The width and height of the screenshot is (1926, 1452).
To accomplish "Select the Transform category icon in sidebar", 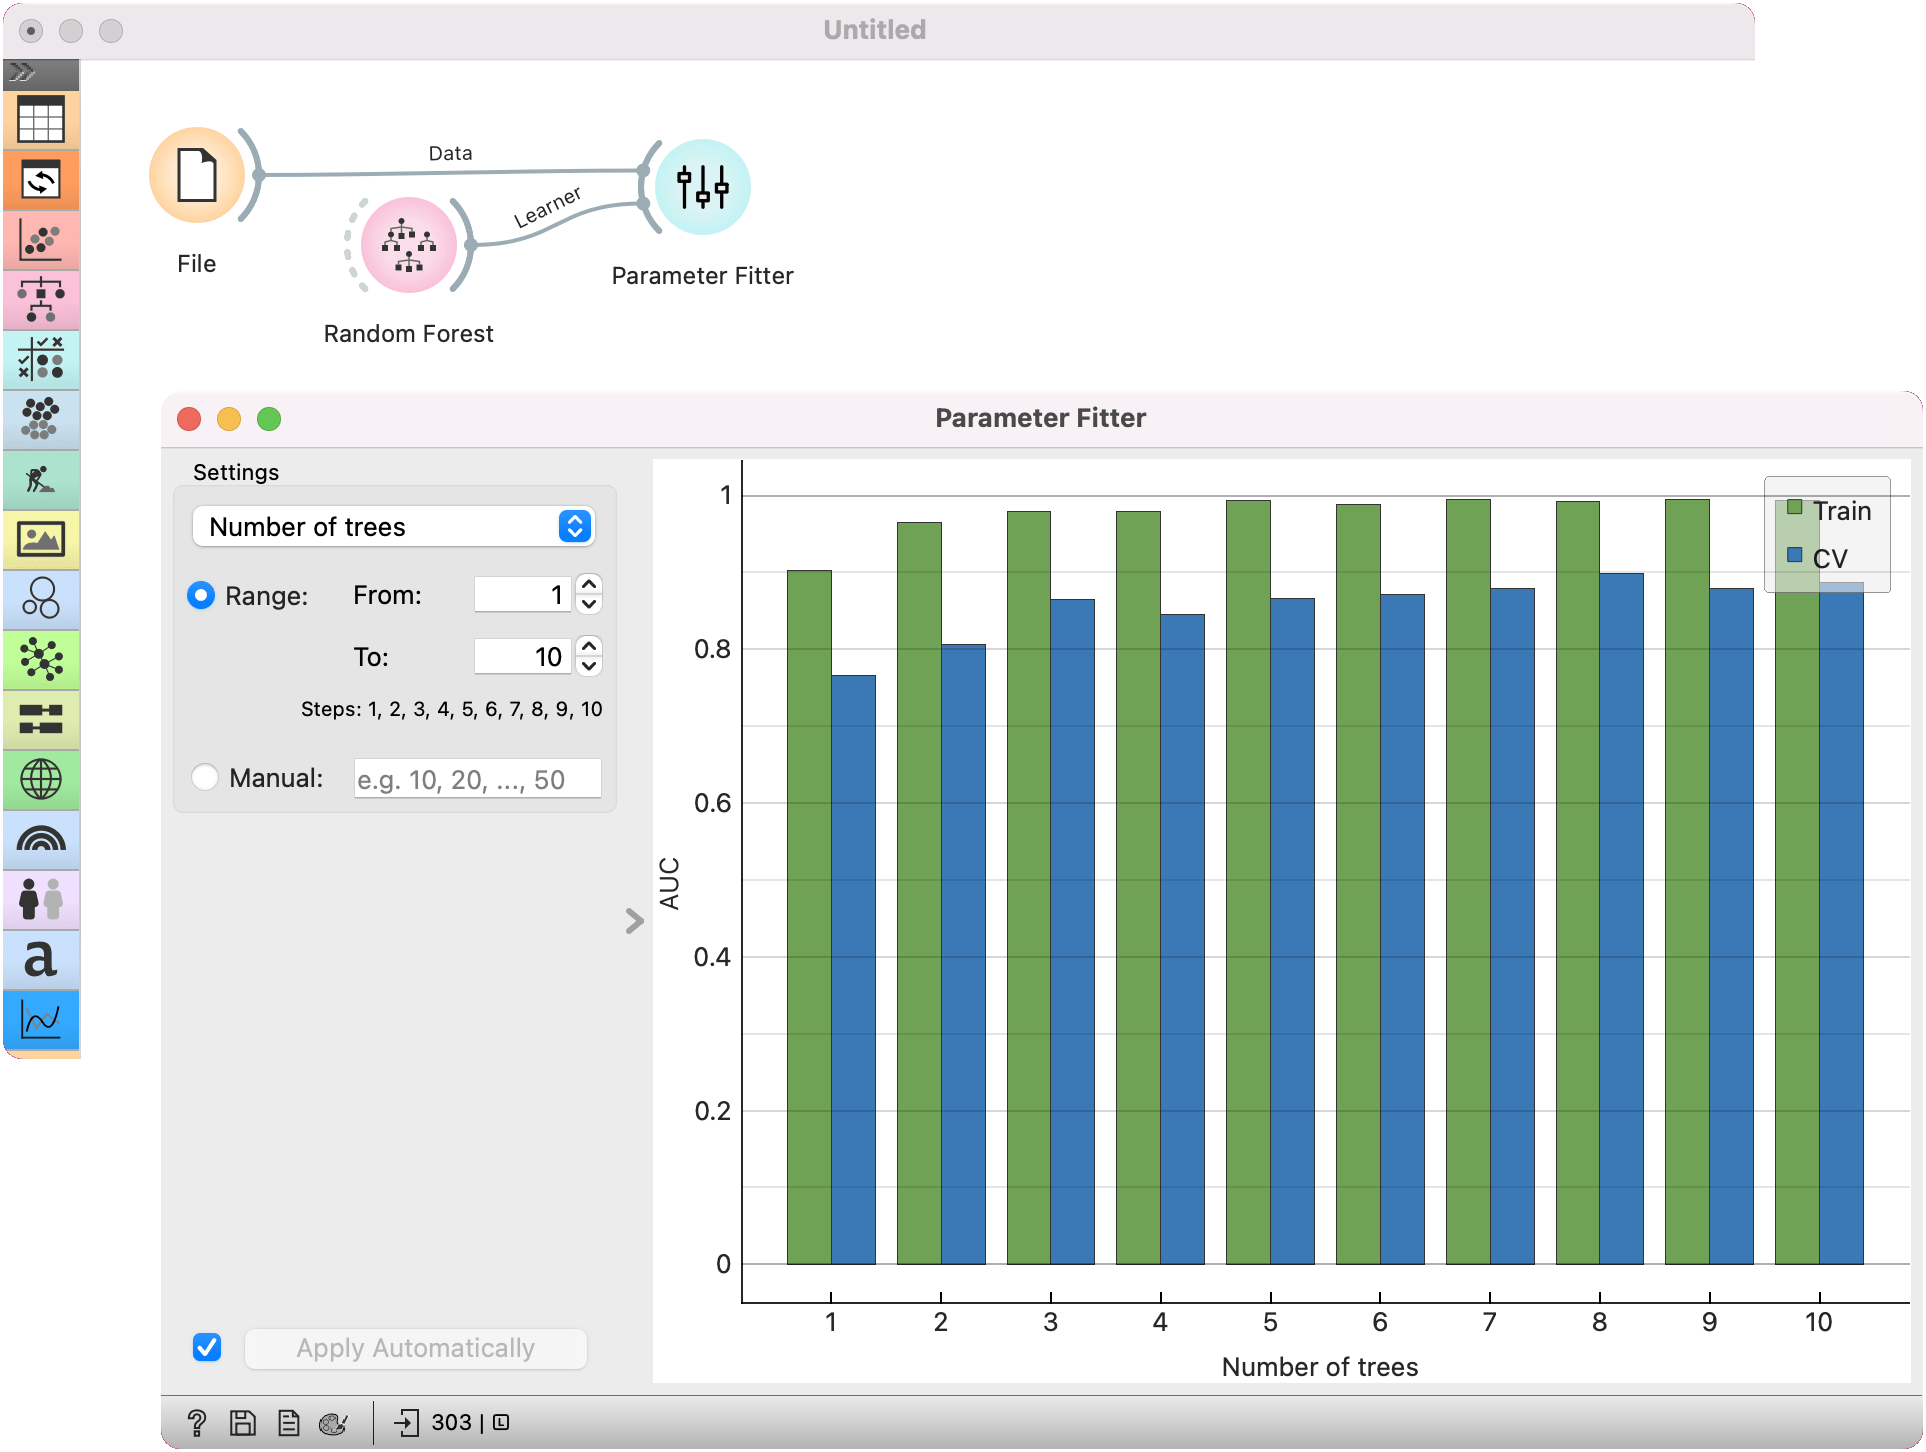I will 41,181.
